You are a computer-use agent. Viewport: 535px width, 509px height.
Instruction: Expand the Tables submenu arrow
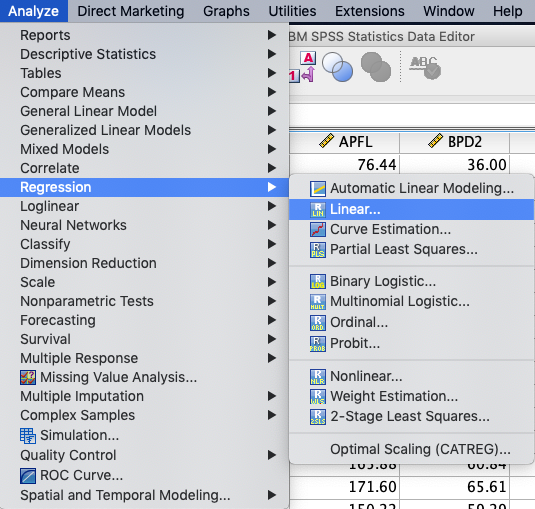(x=272, y=73)
